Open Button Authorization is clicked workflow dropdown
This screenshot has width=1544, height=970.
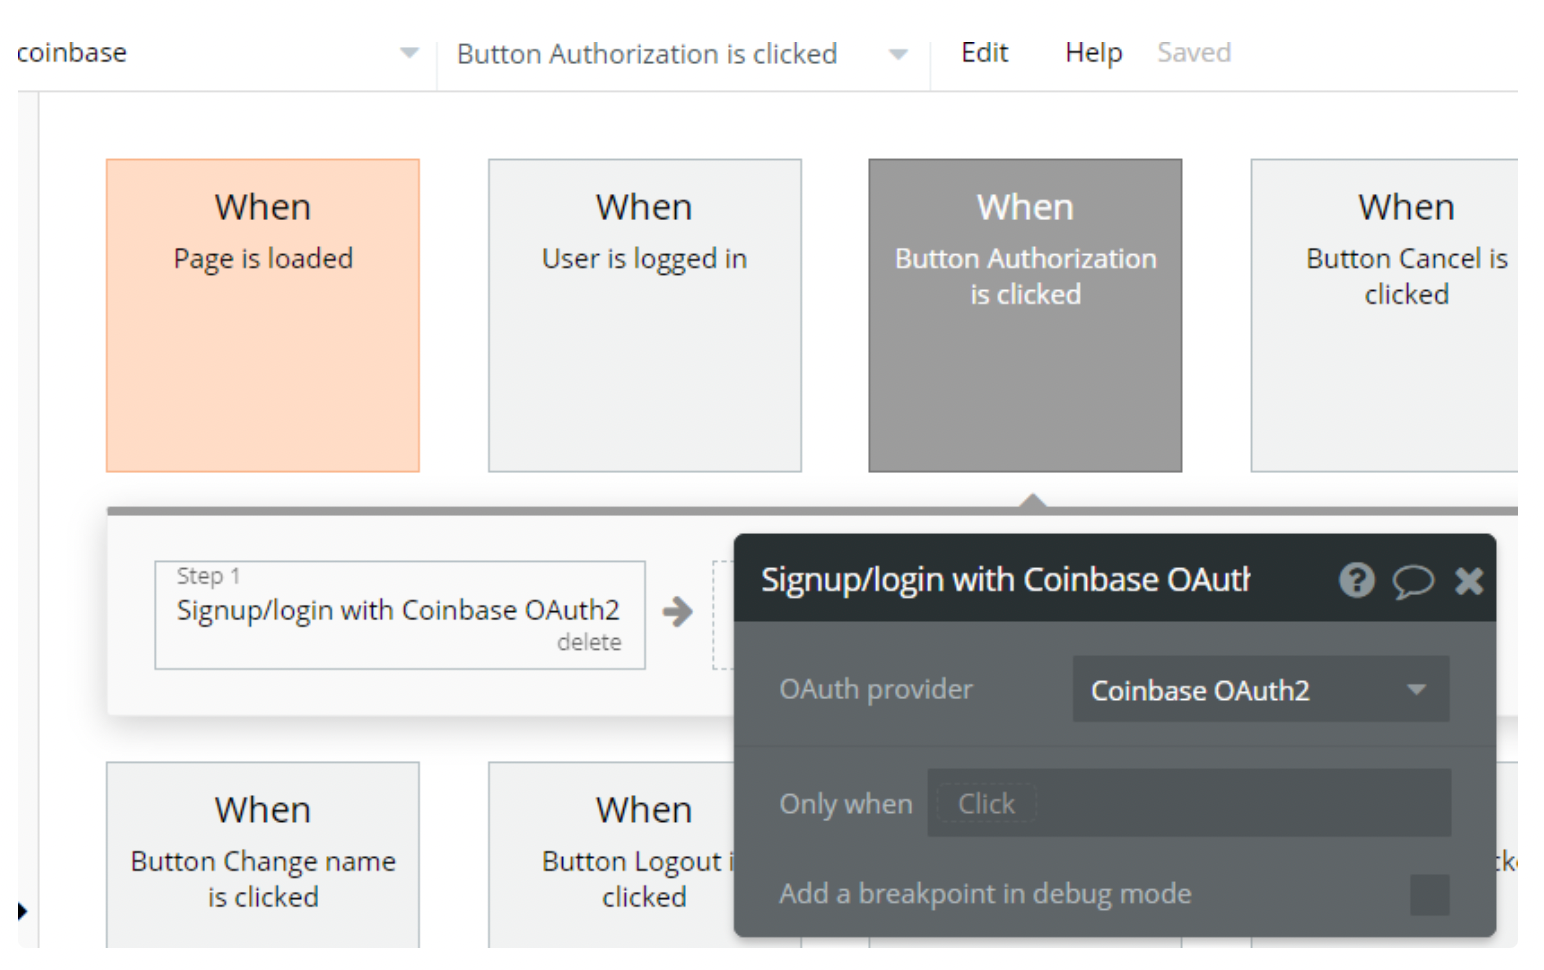click(683, 54)
